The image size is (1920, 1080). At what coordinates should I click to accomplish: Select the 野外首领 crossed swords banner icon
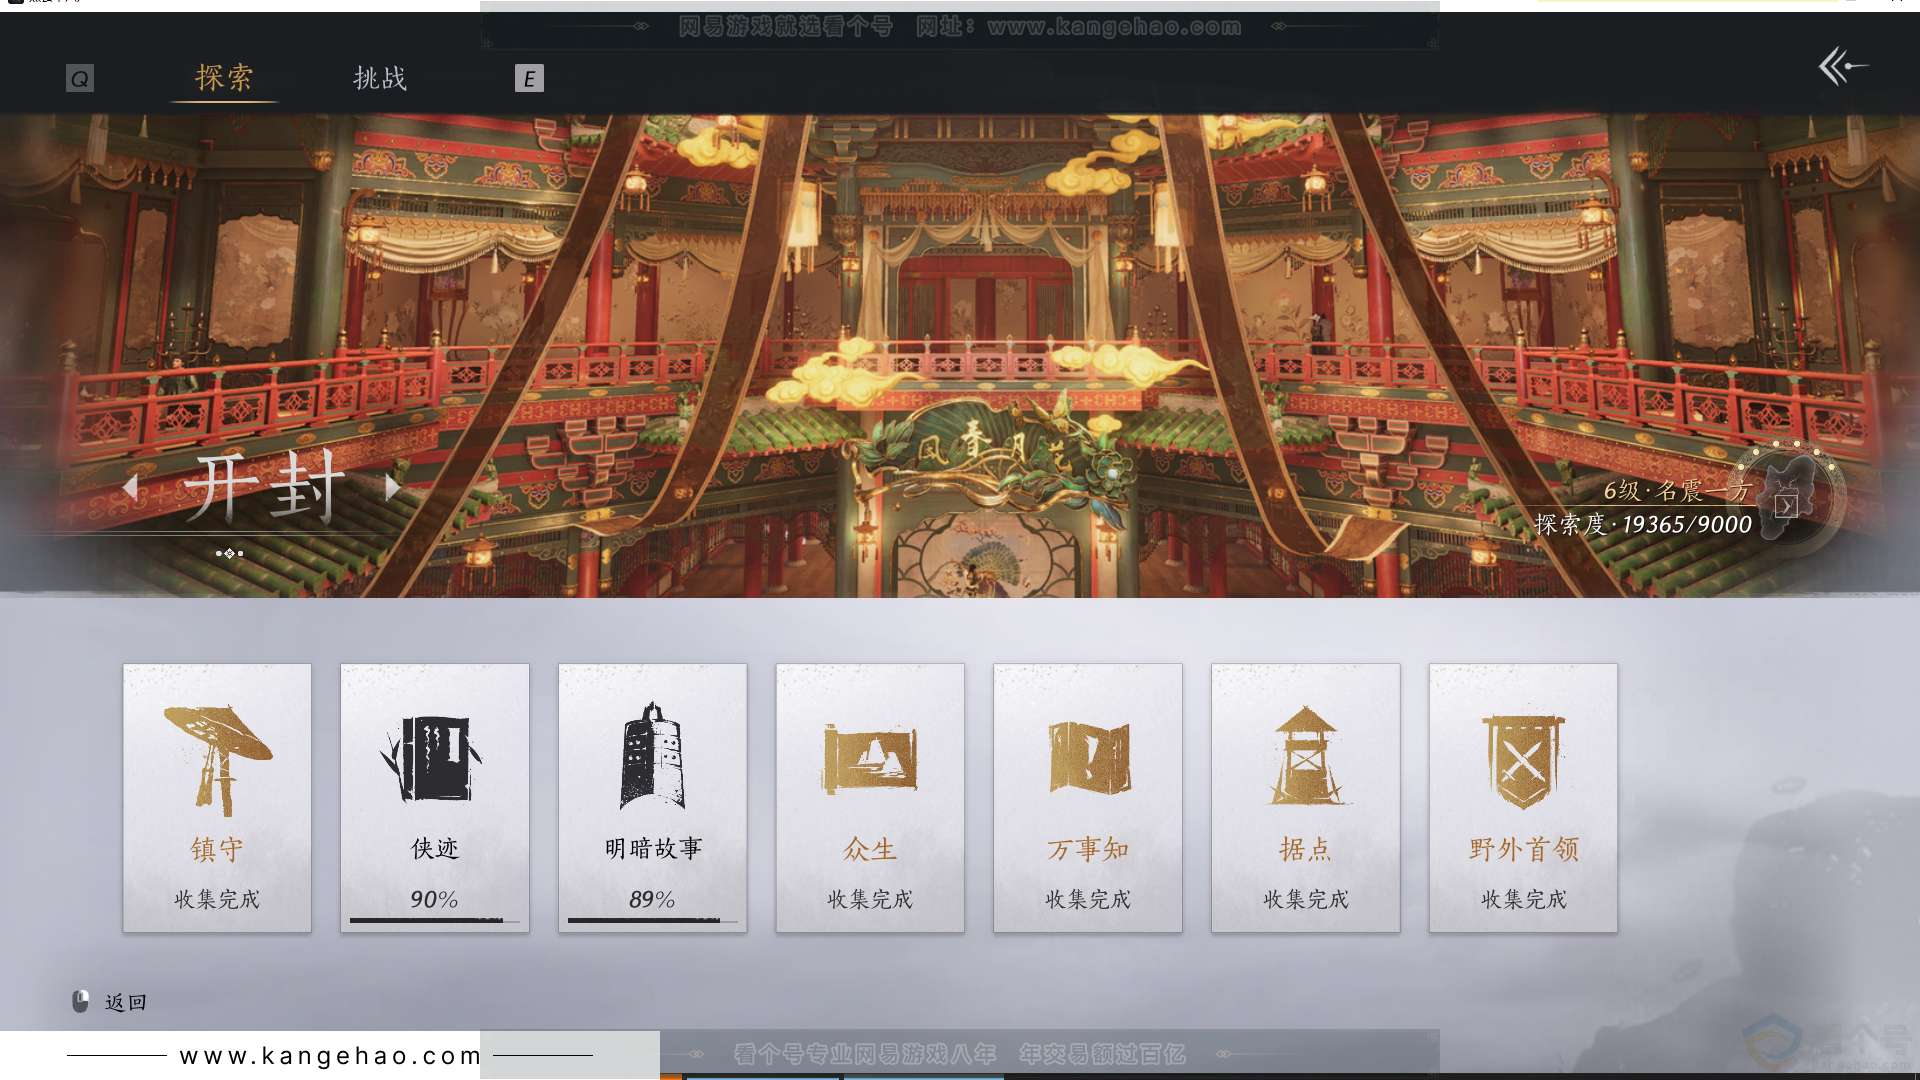click(1523, 761)
